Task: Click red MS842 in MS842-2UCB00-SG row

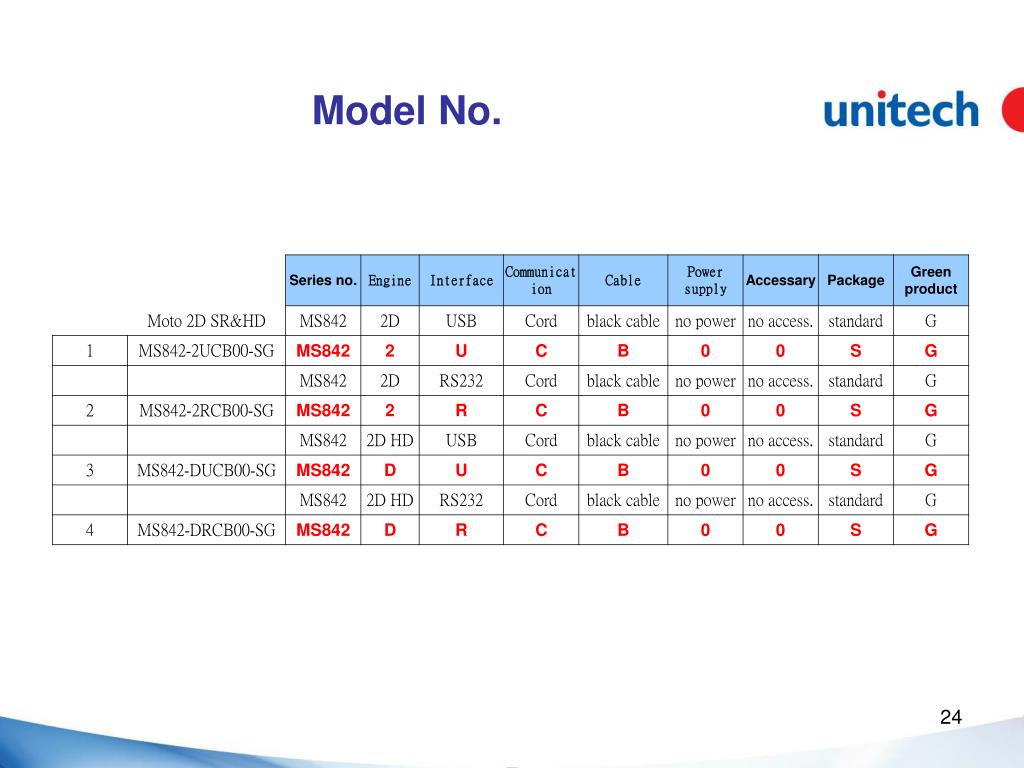Action: point(323,351)
